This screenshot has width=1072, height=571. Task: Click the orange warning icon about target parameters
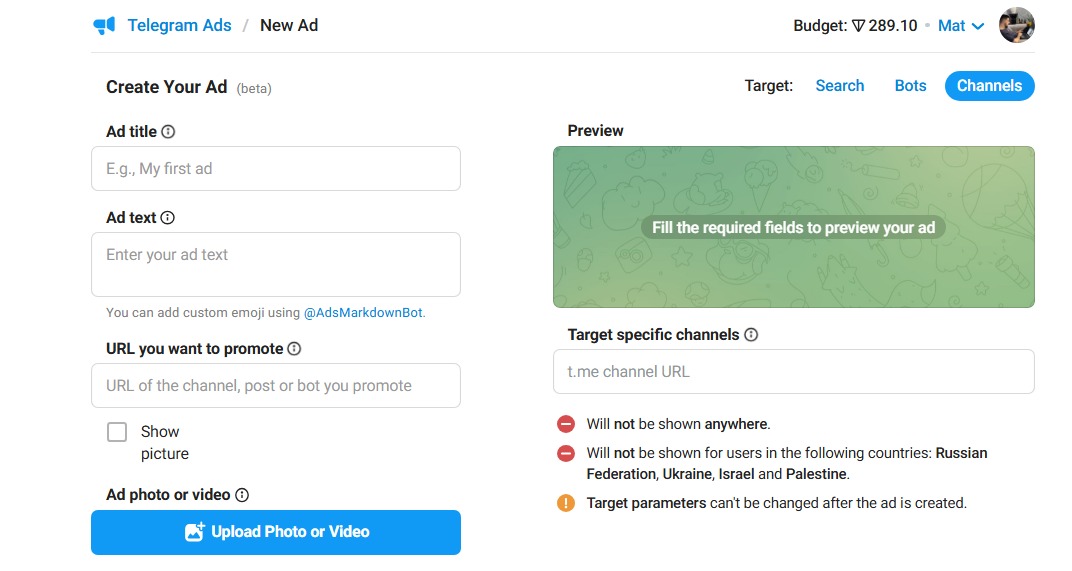(x=566, y=503)
